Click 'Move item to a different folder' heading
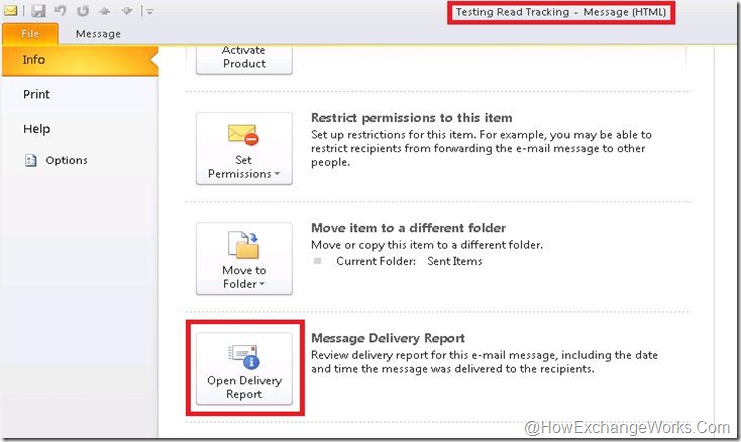The width and height of the screenshot is (741, 442). [x=408, y=228]
